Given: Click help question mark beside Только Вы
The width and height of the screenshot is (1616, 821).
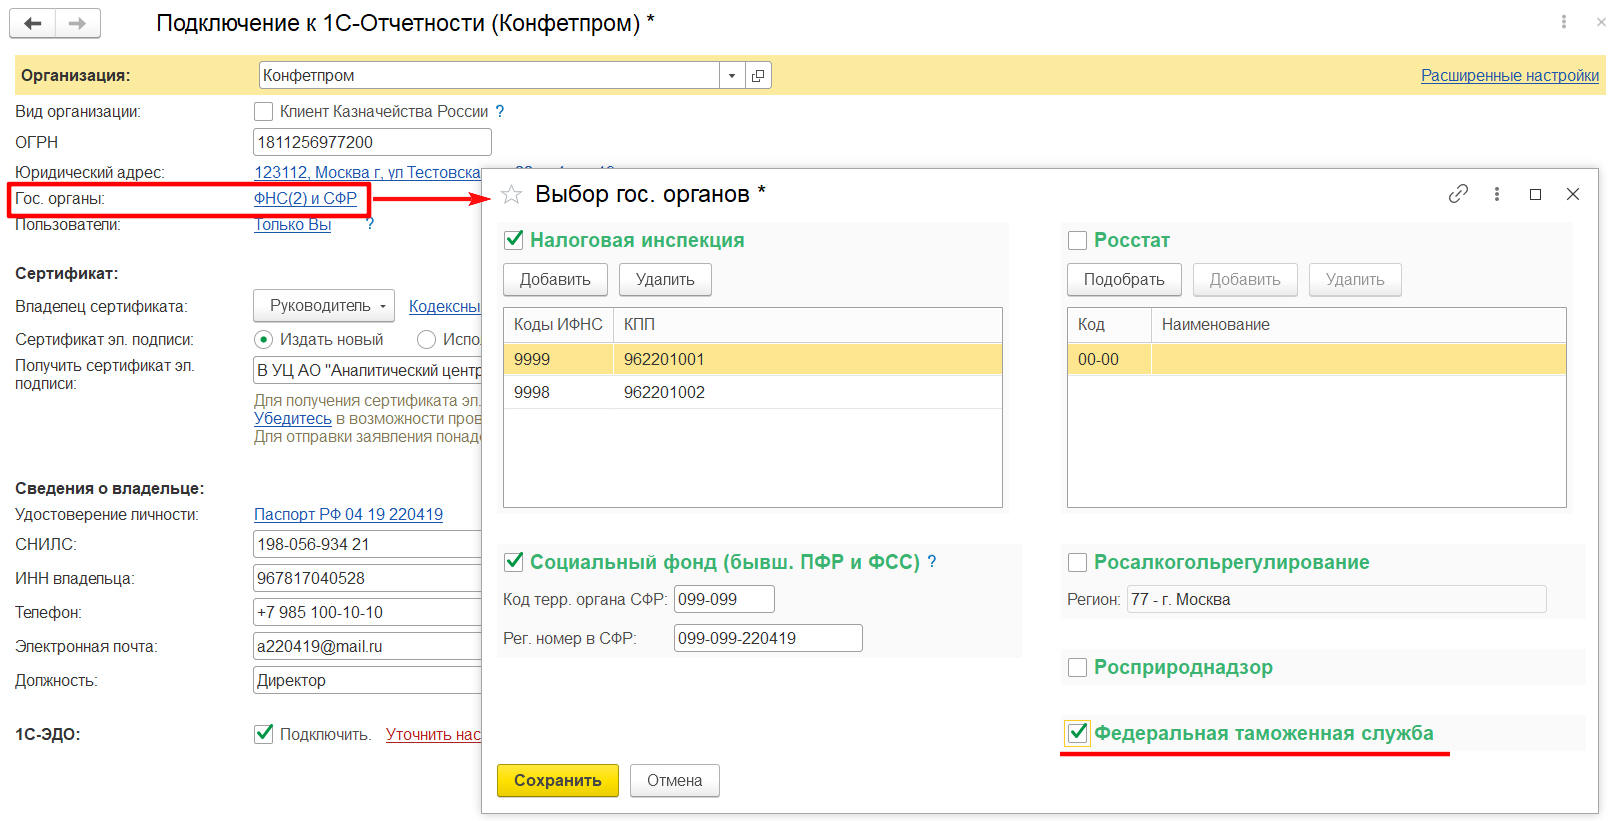Looking at the screenshot, I should (x=370, y=224).
